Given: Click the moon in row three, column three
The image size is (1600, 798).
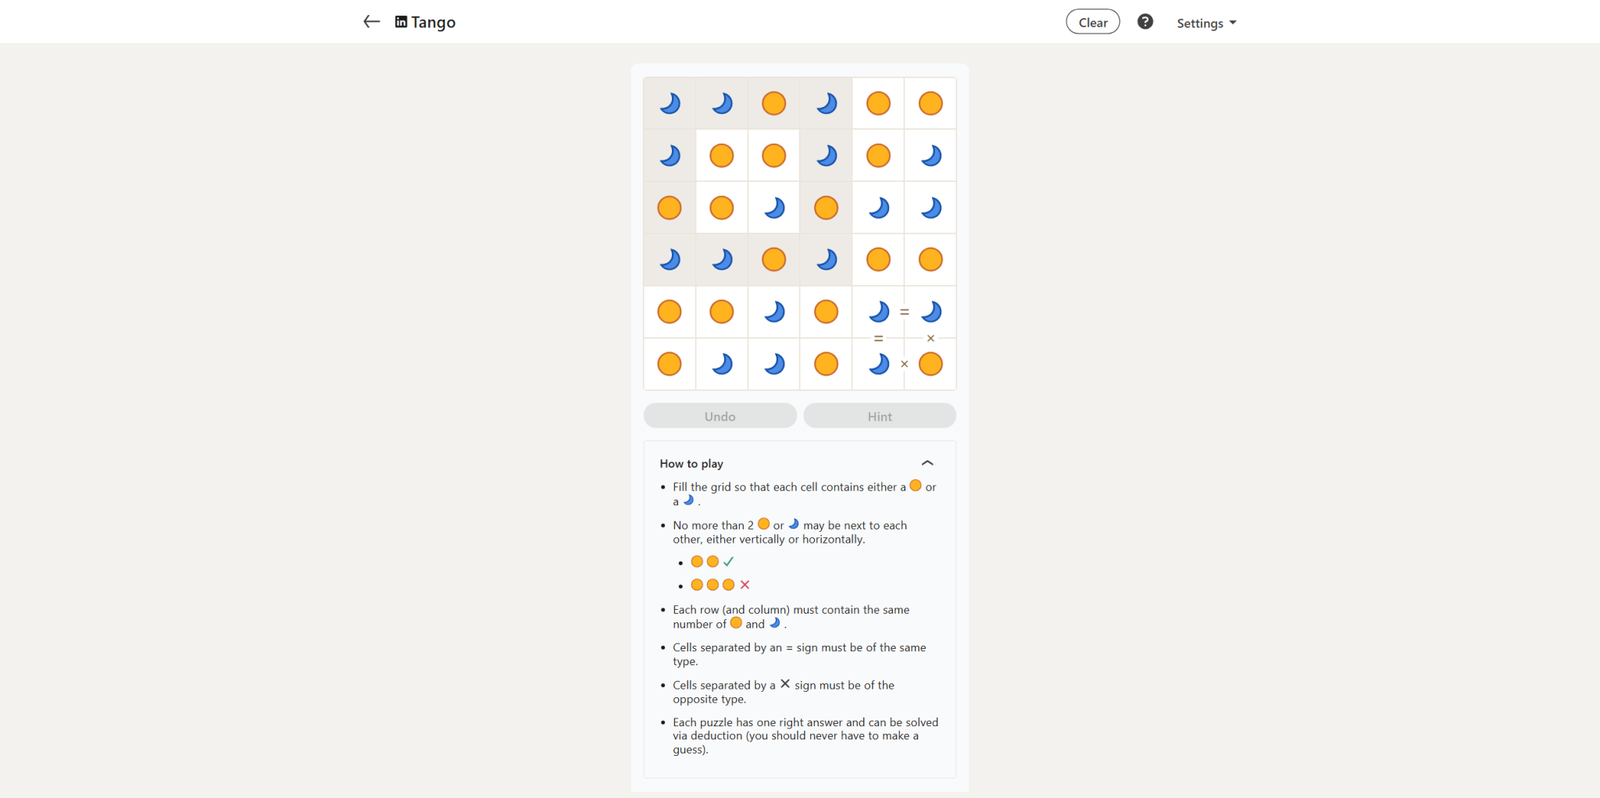Looking at the screenshot, I should [774, 208].
